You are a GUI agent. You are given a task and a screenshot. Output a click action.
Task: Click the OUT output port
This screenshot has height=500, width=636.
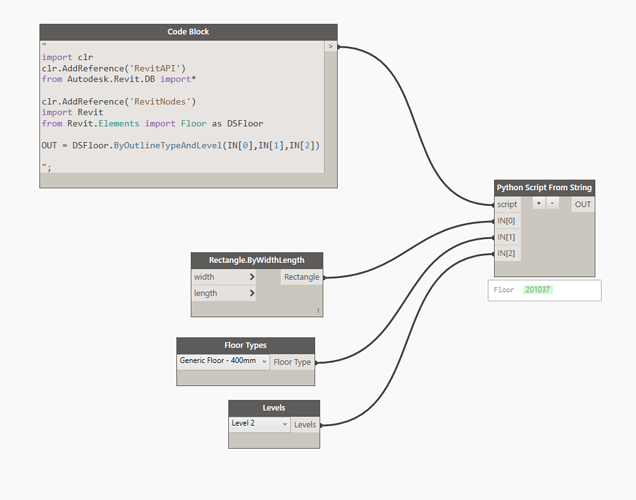tap(583, 204)
